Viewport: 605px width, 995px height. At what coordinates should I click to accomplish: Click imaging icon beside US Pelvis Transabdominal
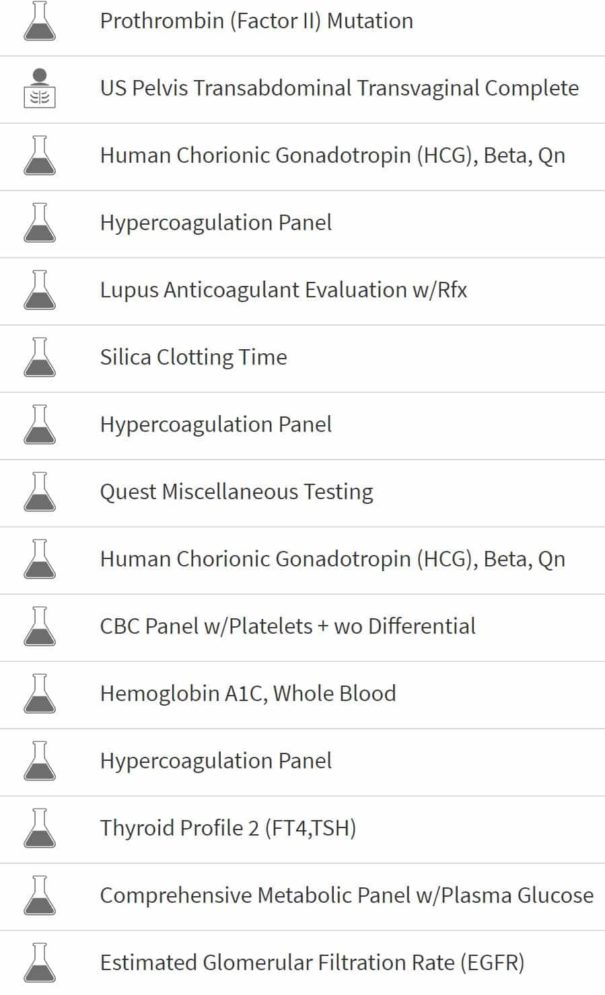(x=39, y=88)
